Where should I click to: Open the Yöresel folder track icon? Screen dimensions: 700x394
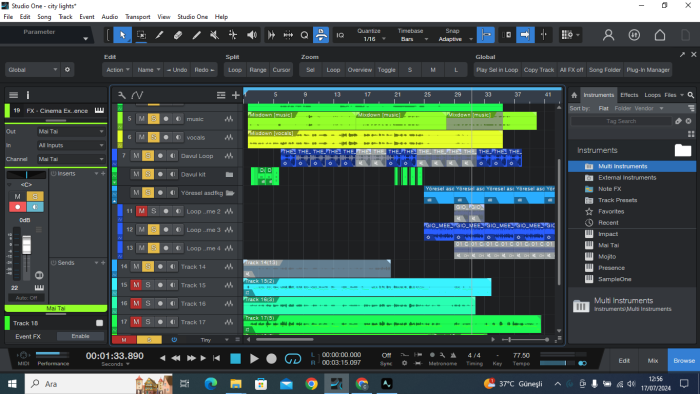[230, 193]
